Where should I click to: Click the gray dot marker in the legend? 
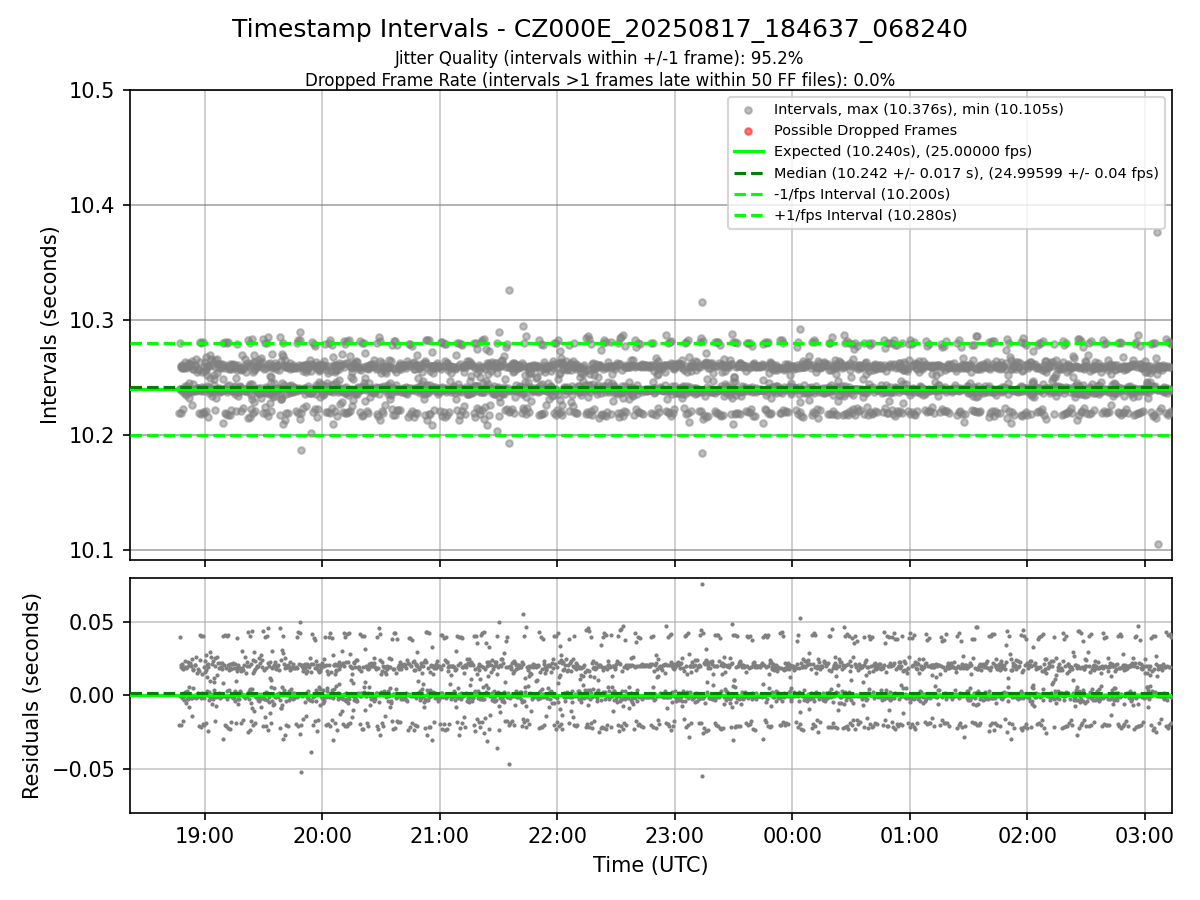pos(748,110)
